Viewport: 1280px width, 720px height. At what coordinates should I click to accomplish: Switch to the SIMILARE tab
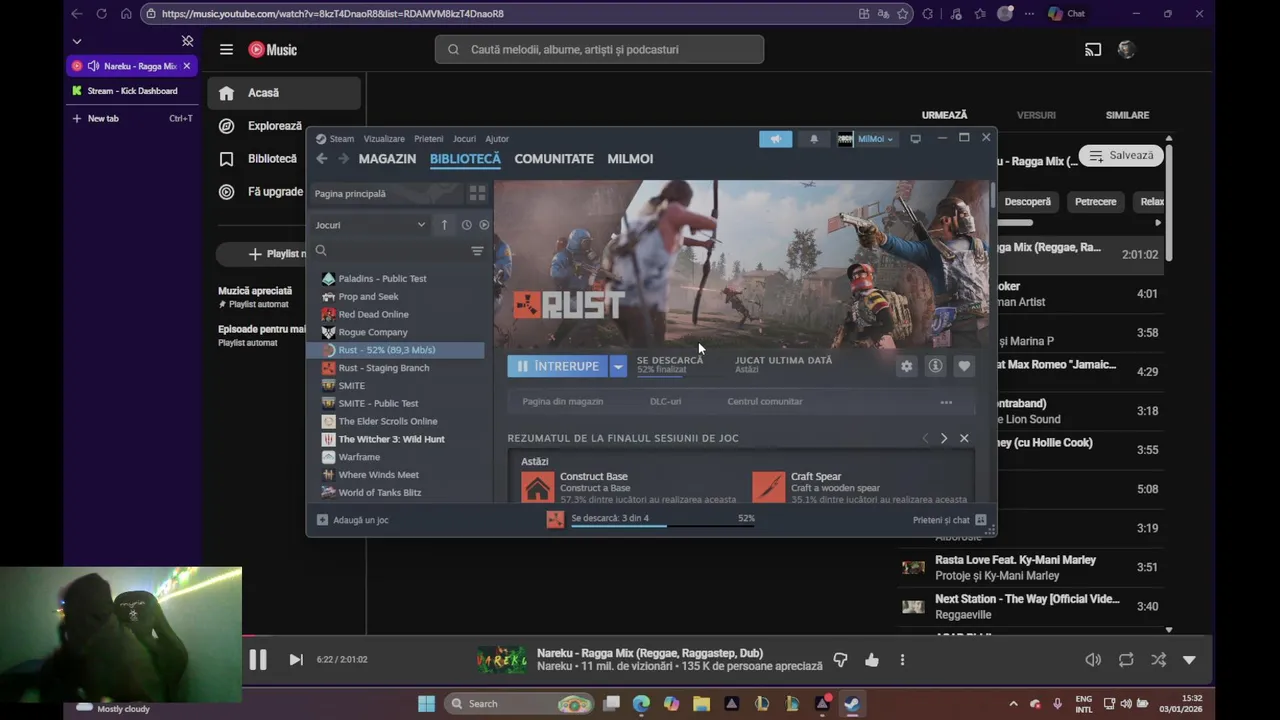(1127, 115)
